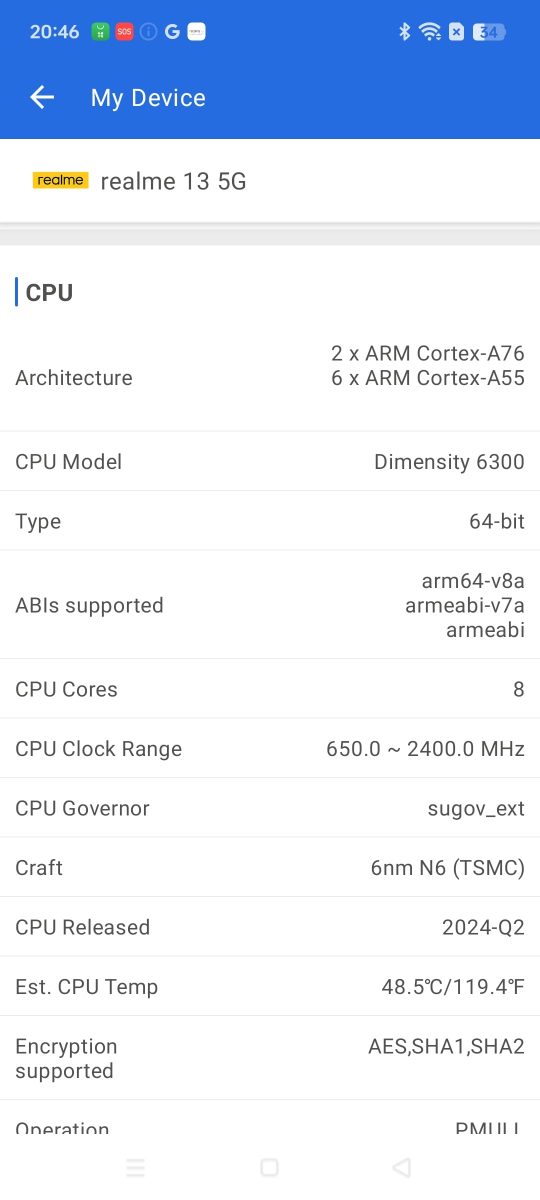
Task: Tap the realme brand logo
Action: [60, 180]
